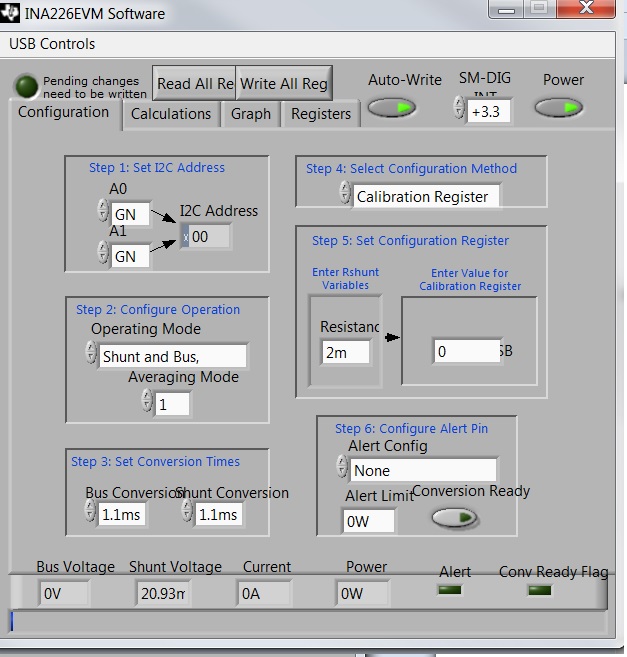Click the Step 5: Set Configuration Register heading
This screenshot has height=657, width=627.
[410, 241]
